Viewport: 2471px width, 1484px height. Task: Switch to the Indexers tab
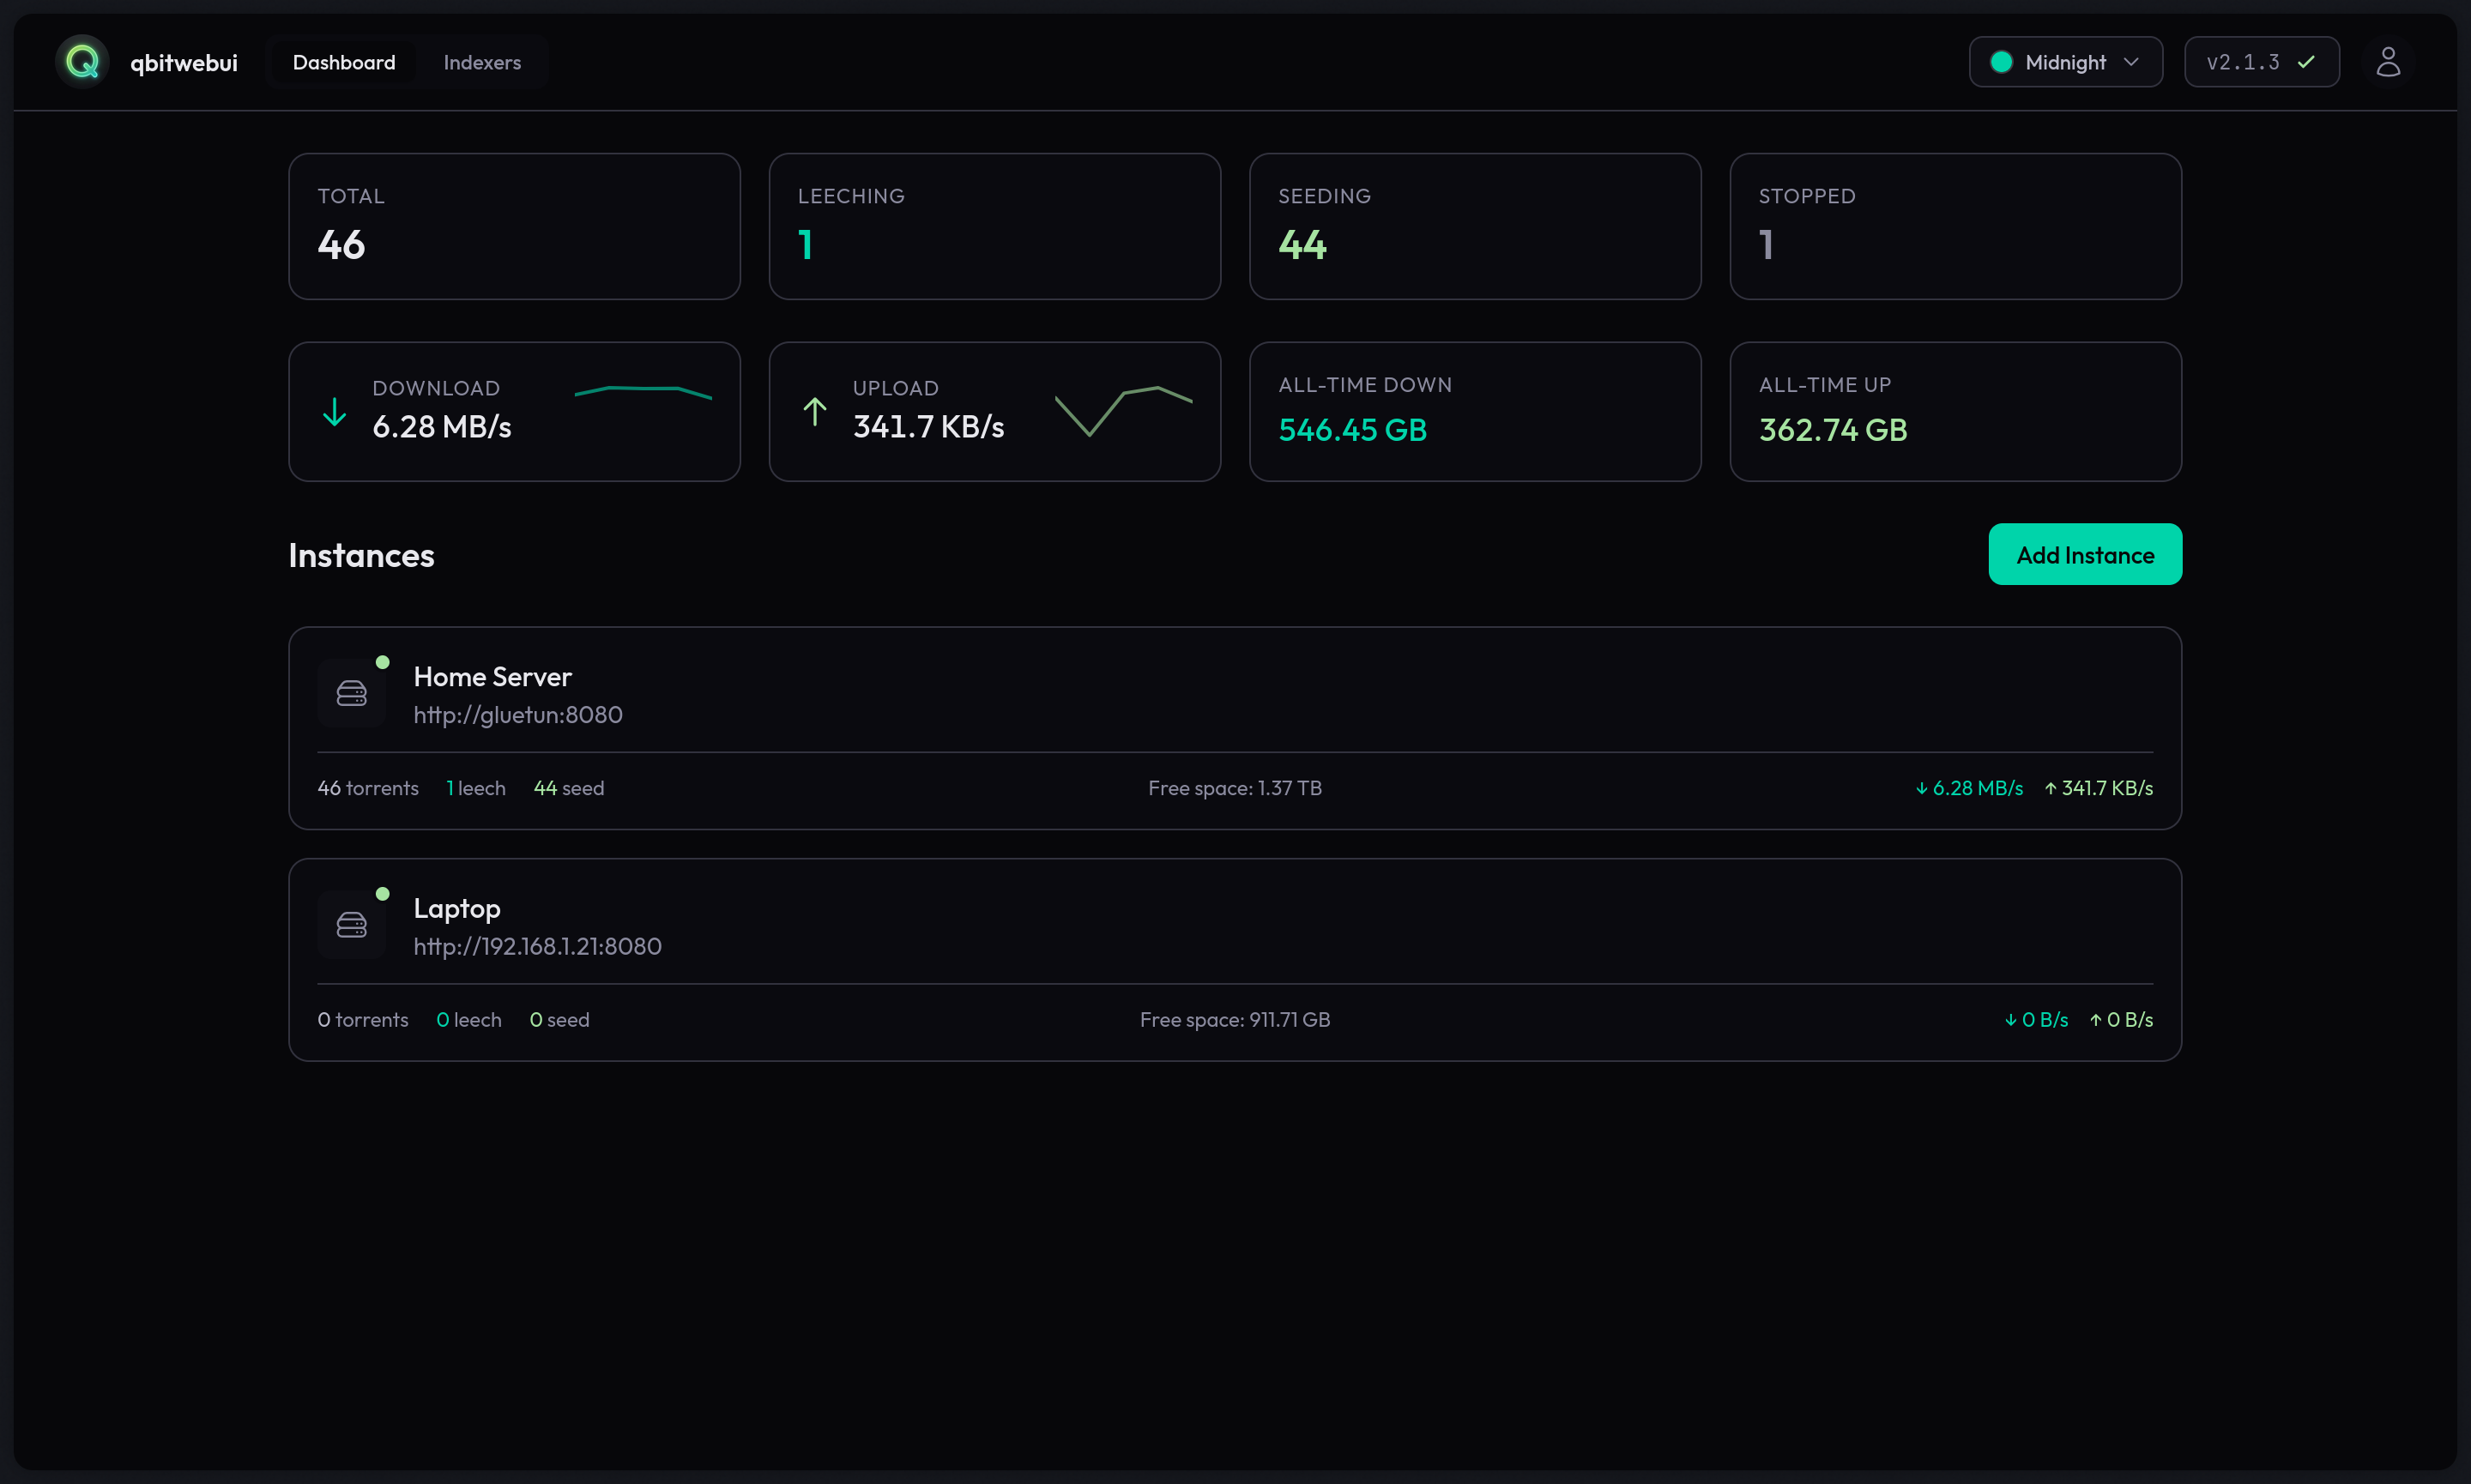coord(482,61)
